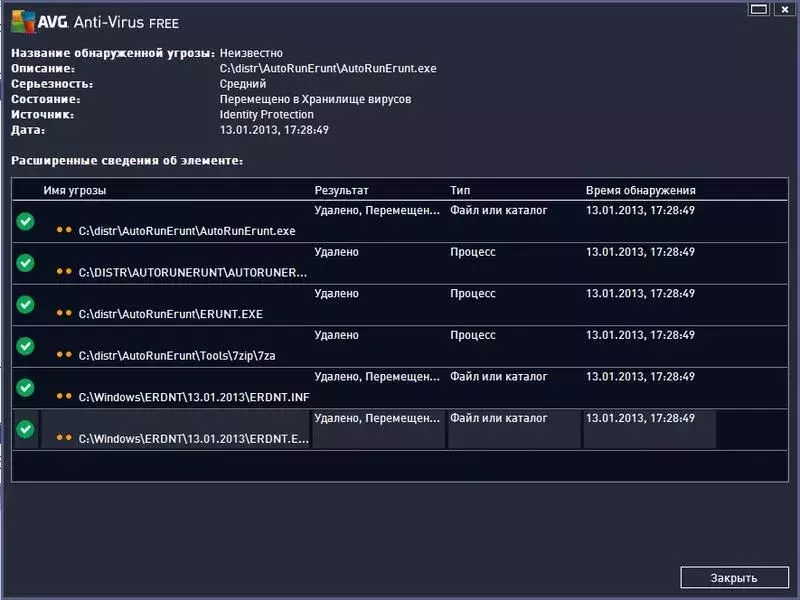Click orange dots beside AutoRunErunt.exe in threat list
This screenshot has height=600, width=800.
pyautogui.click(x=64, y=230)
